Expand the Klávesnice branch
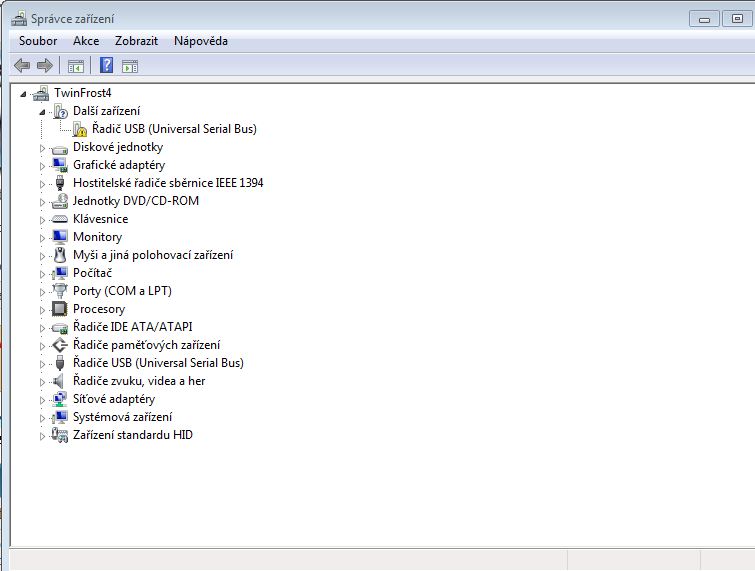Image resolution: width=755 pixels, height=571 pixels. pos(42,220)
